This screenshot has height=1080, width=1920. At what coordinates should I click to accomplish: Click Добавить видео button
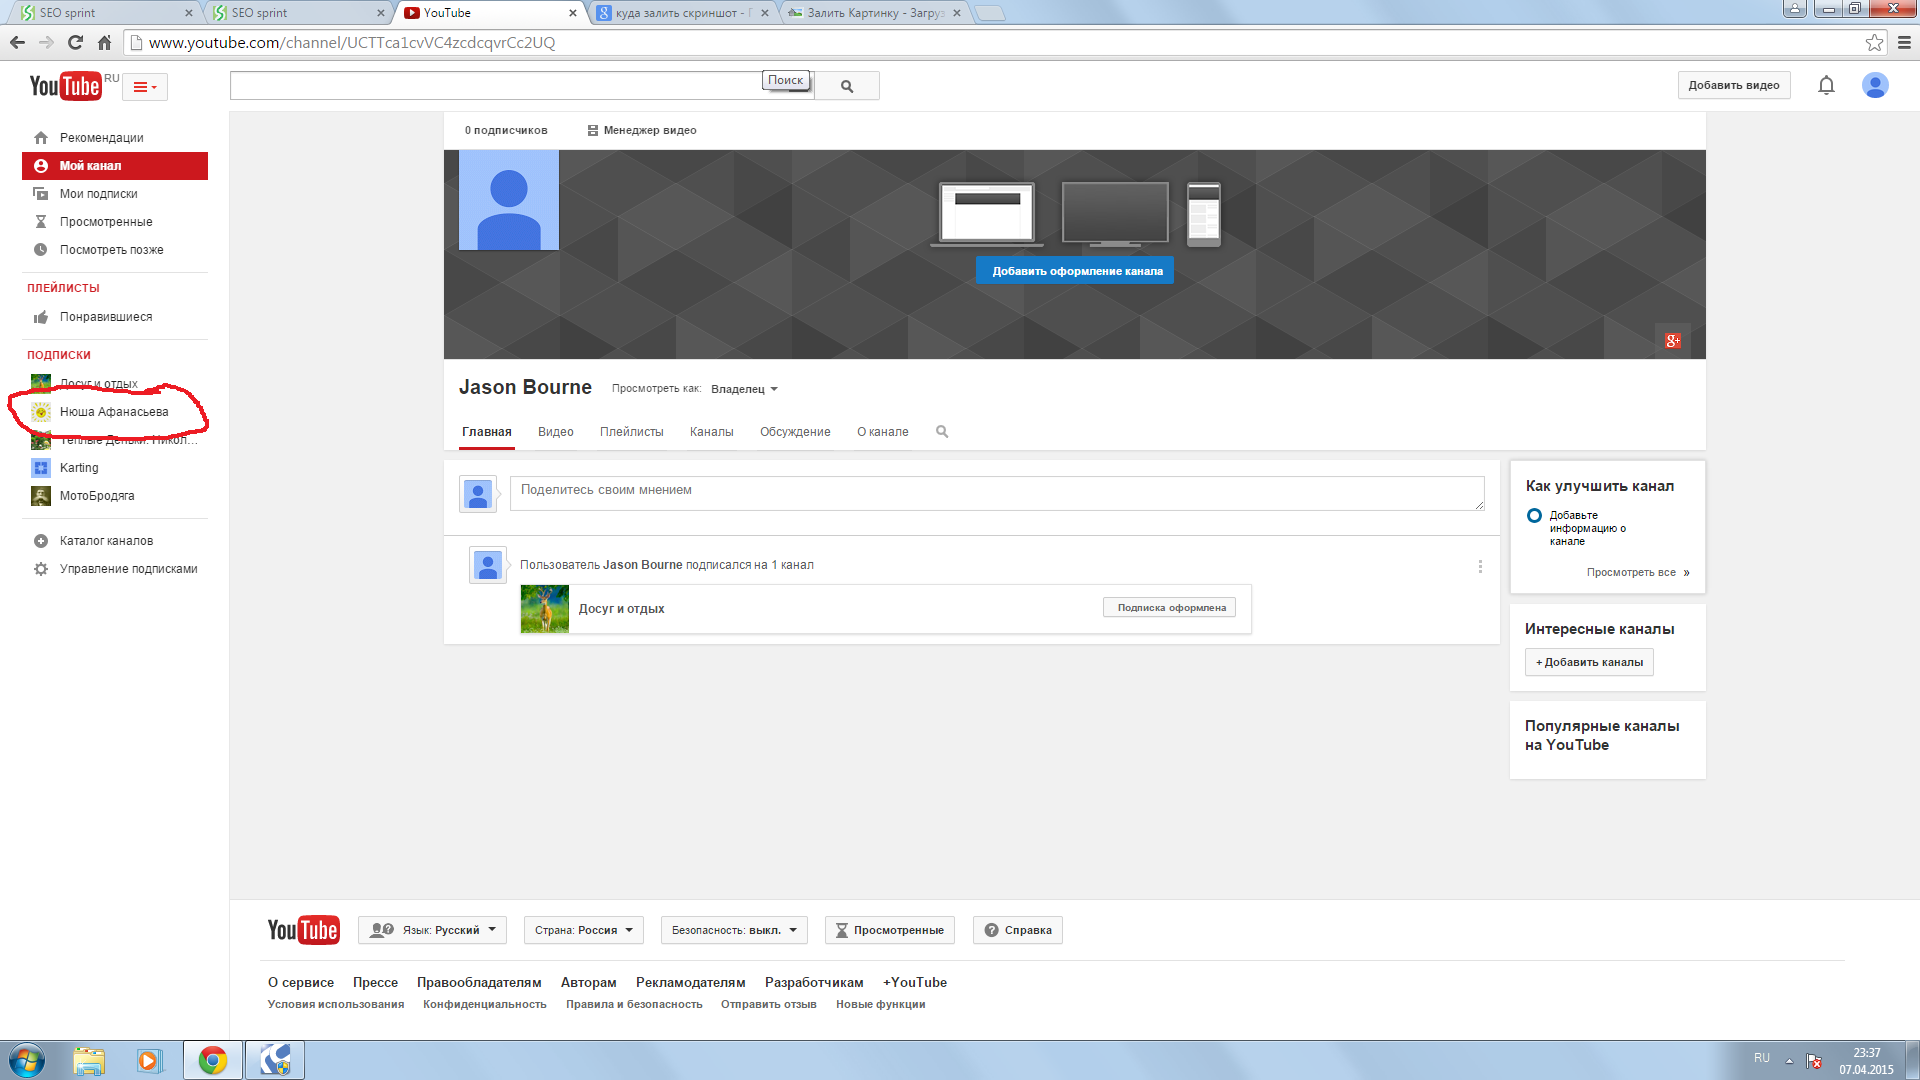click(1734, 85)
